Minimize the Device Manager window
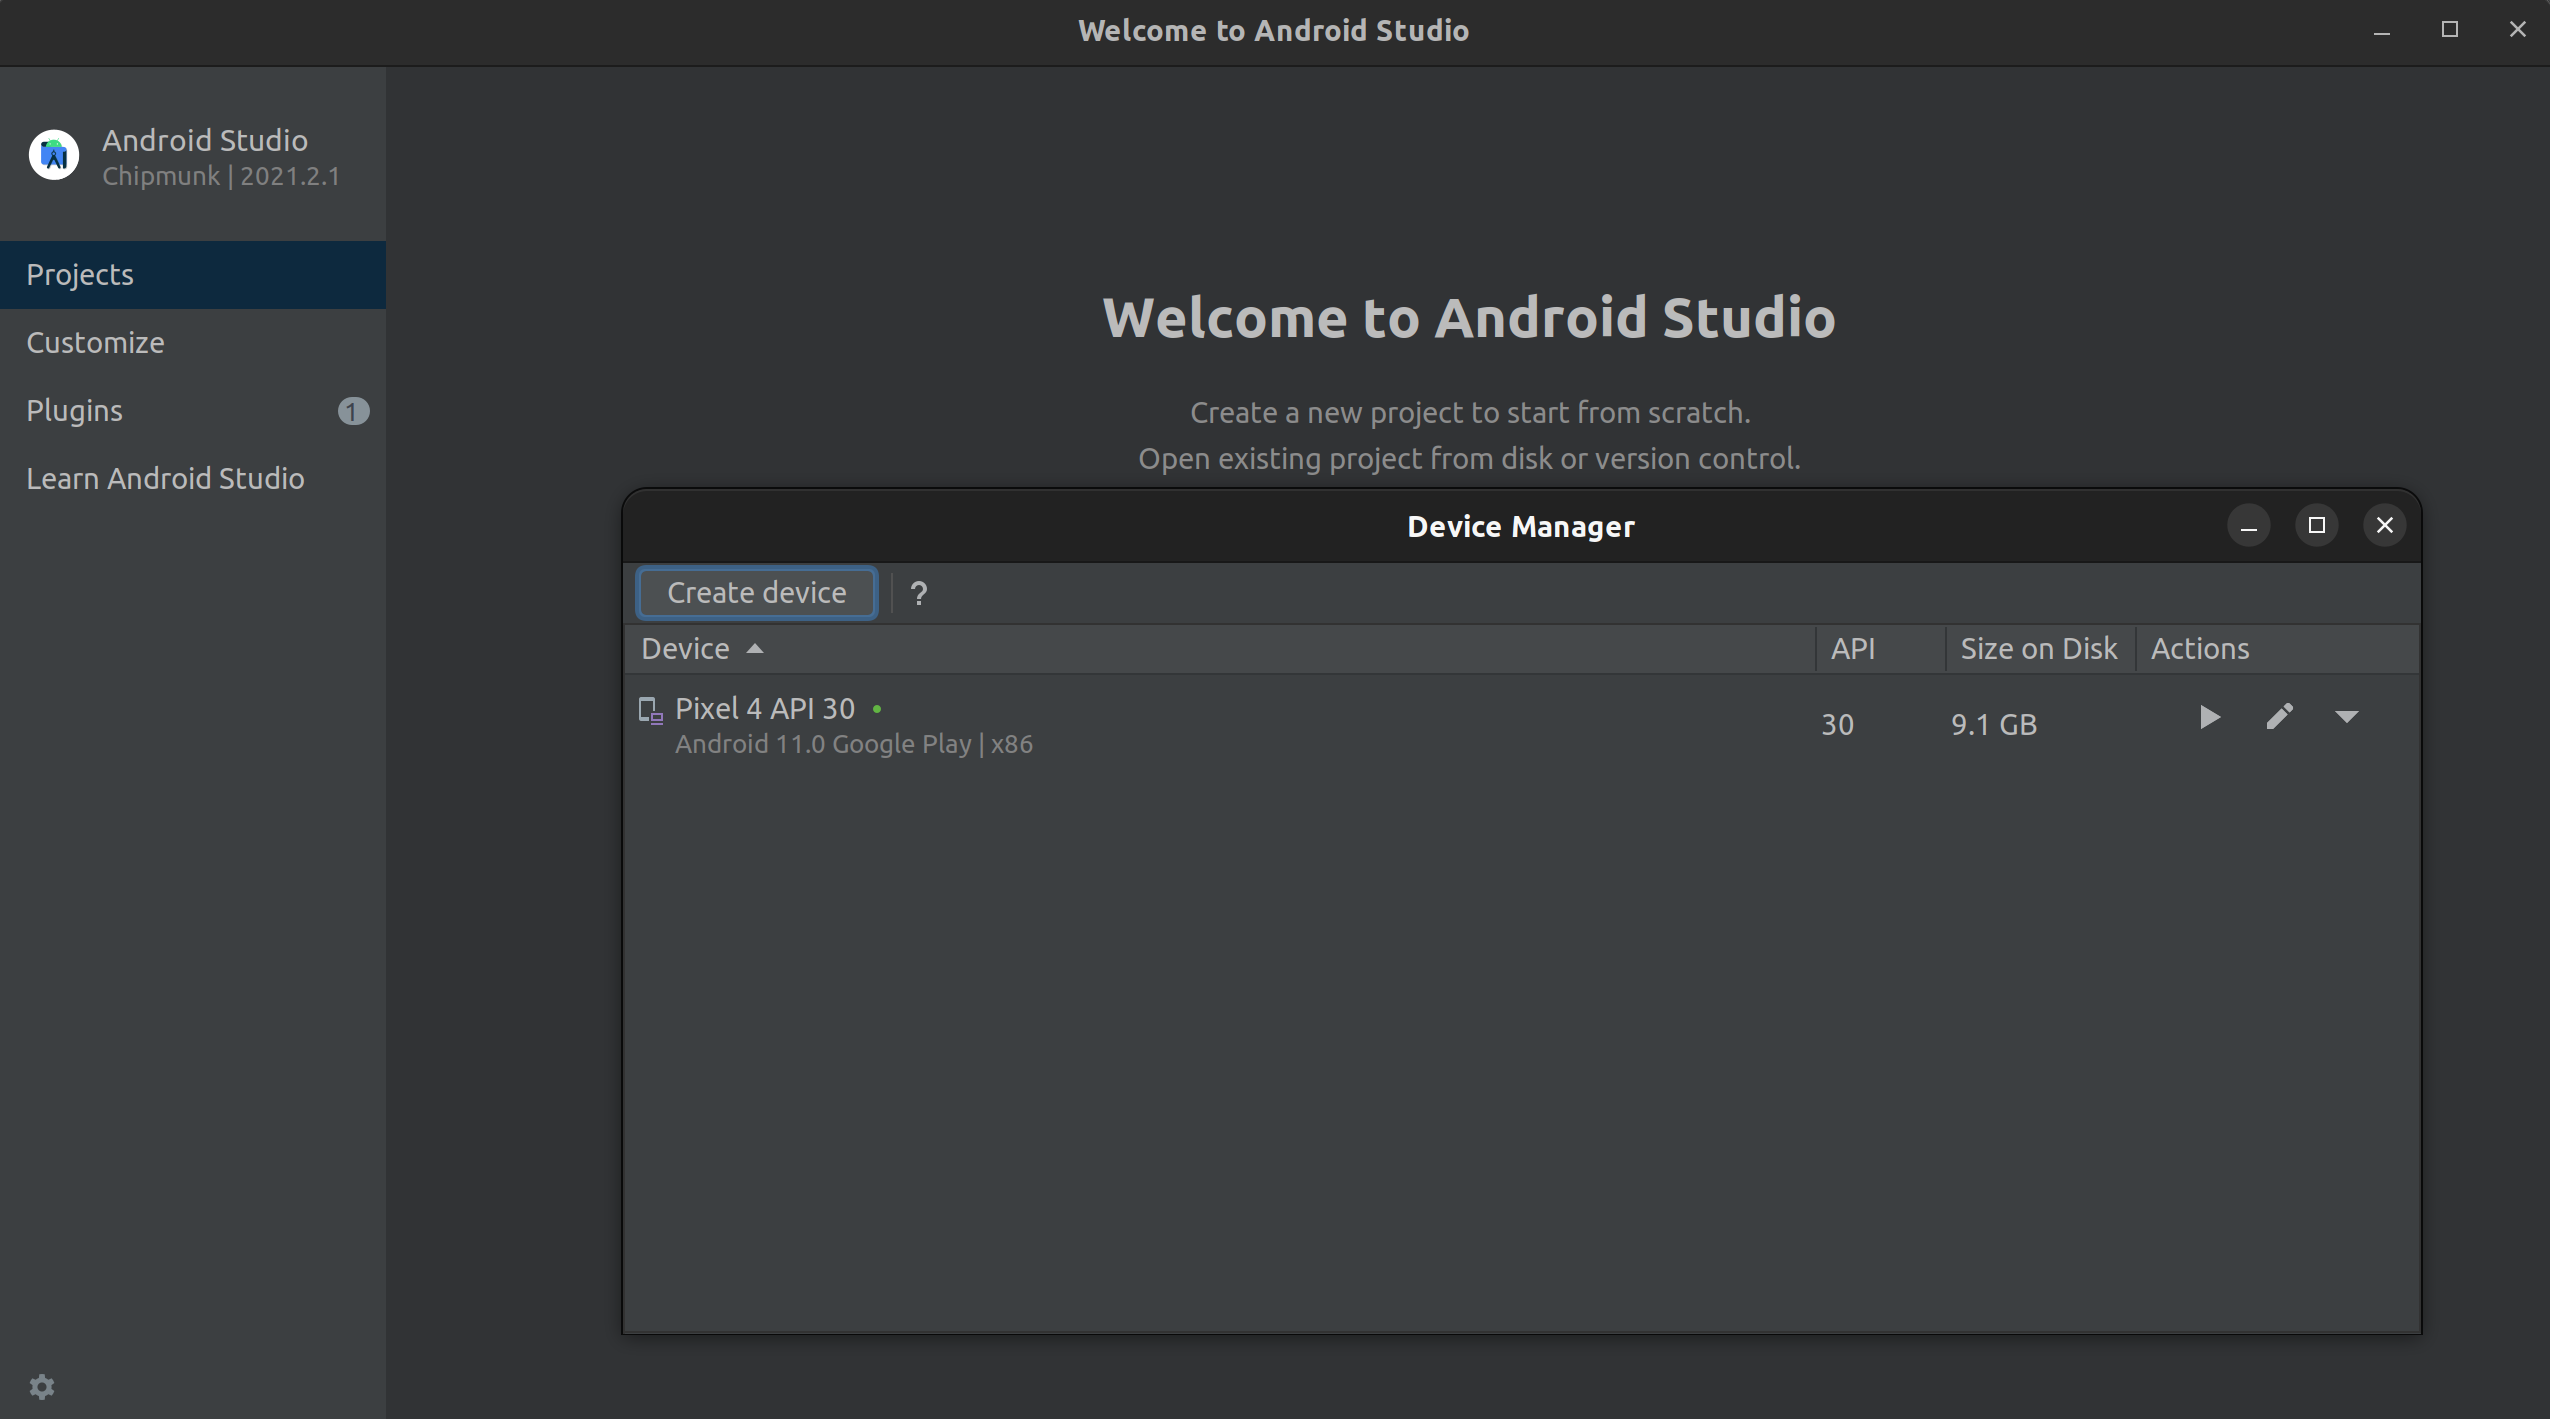 click(x=2249, y=526)
